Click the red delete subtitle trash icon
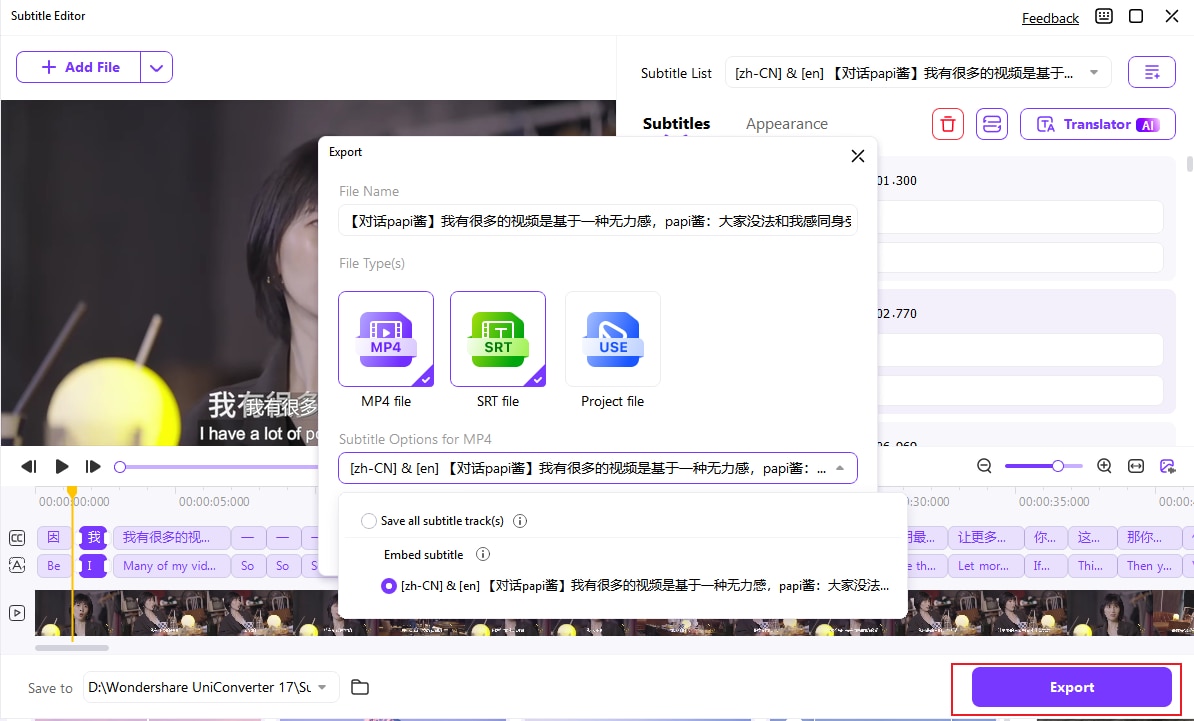 [x=947, y=124]
